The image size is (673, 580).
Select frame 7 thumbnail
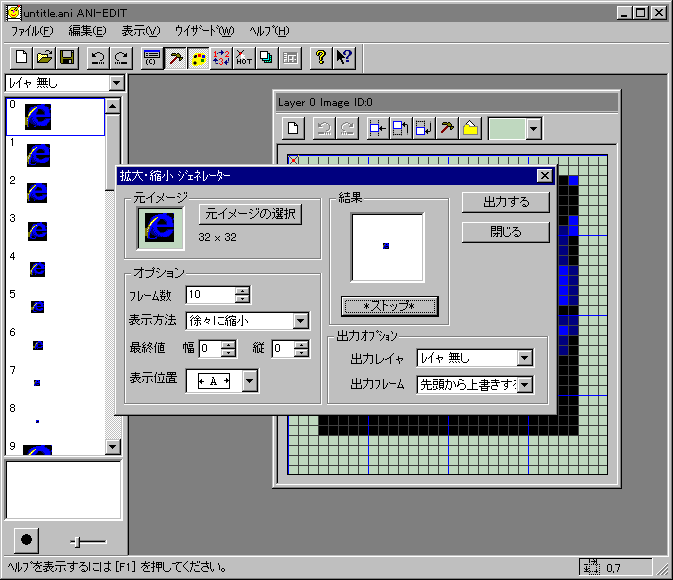click(x=37, y=383)
